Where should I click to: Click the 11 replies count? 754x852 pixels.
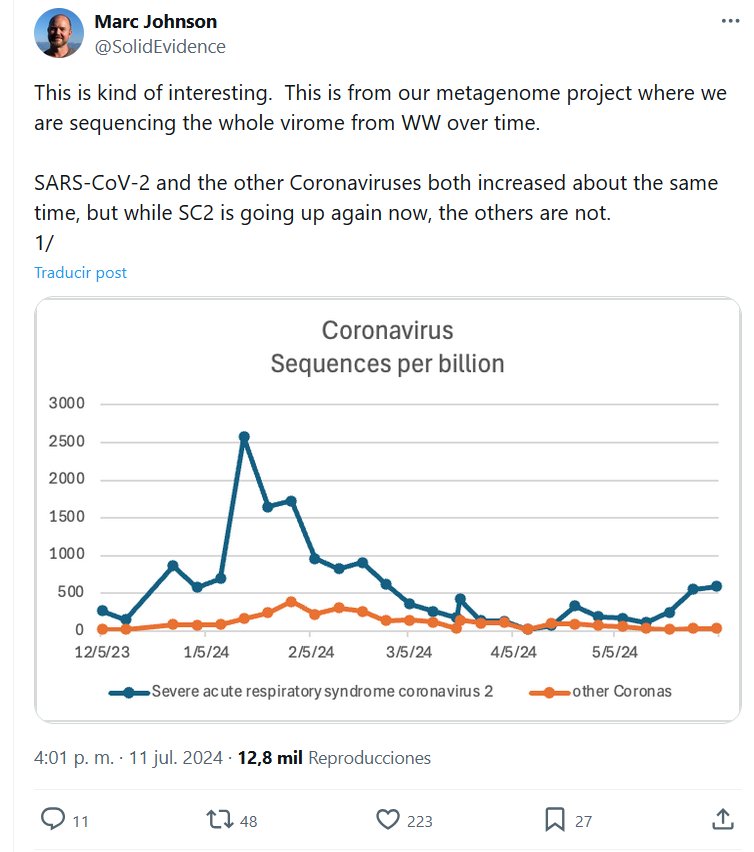[81, 821]
